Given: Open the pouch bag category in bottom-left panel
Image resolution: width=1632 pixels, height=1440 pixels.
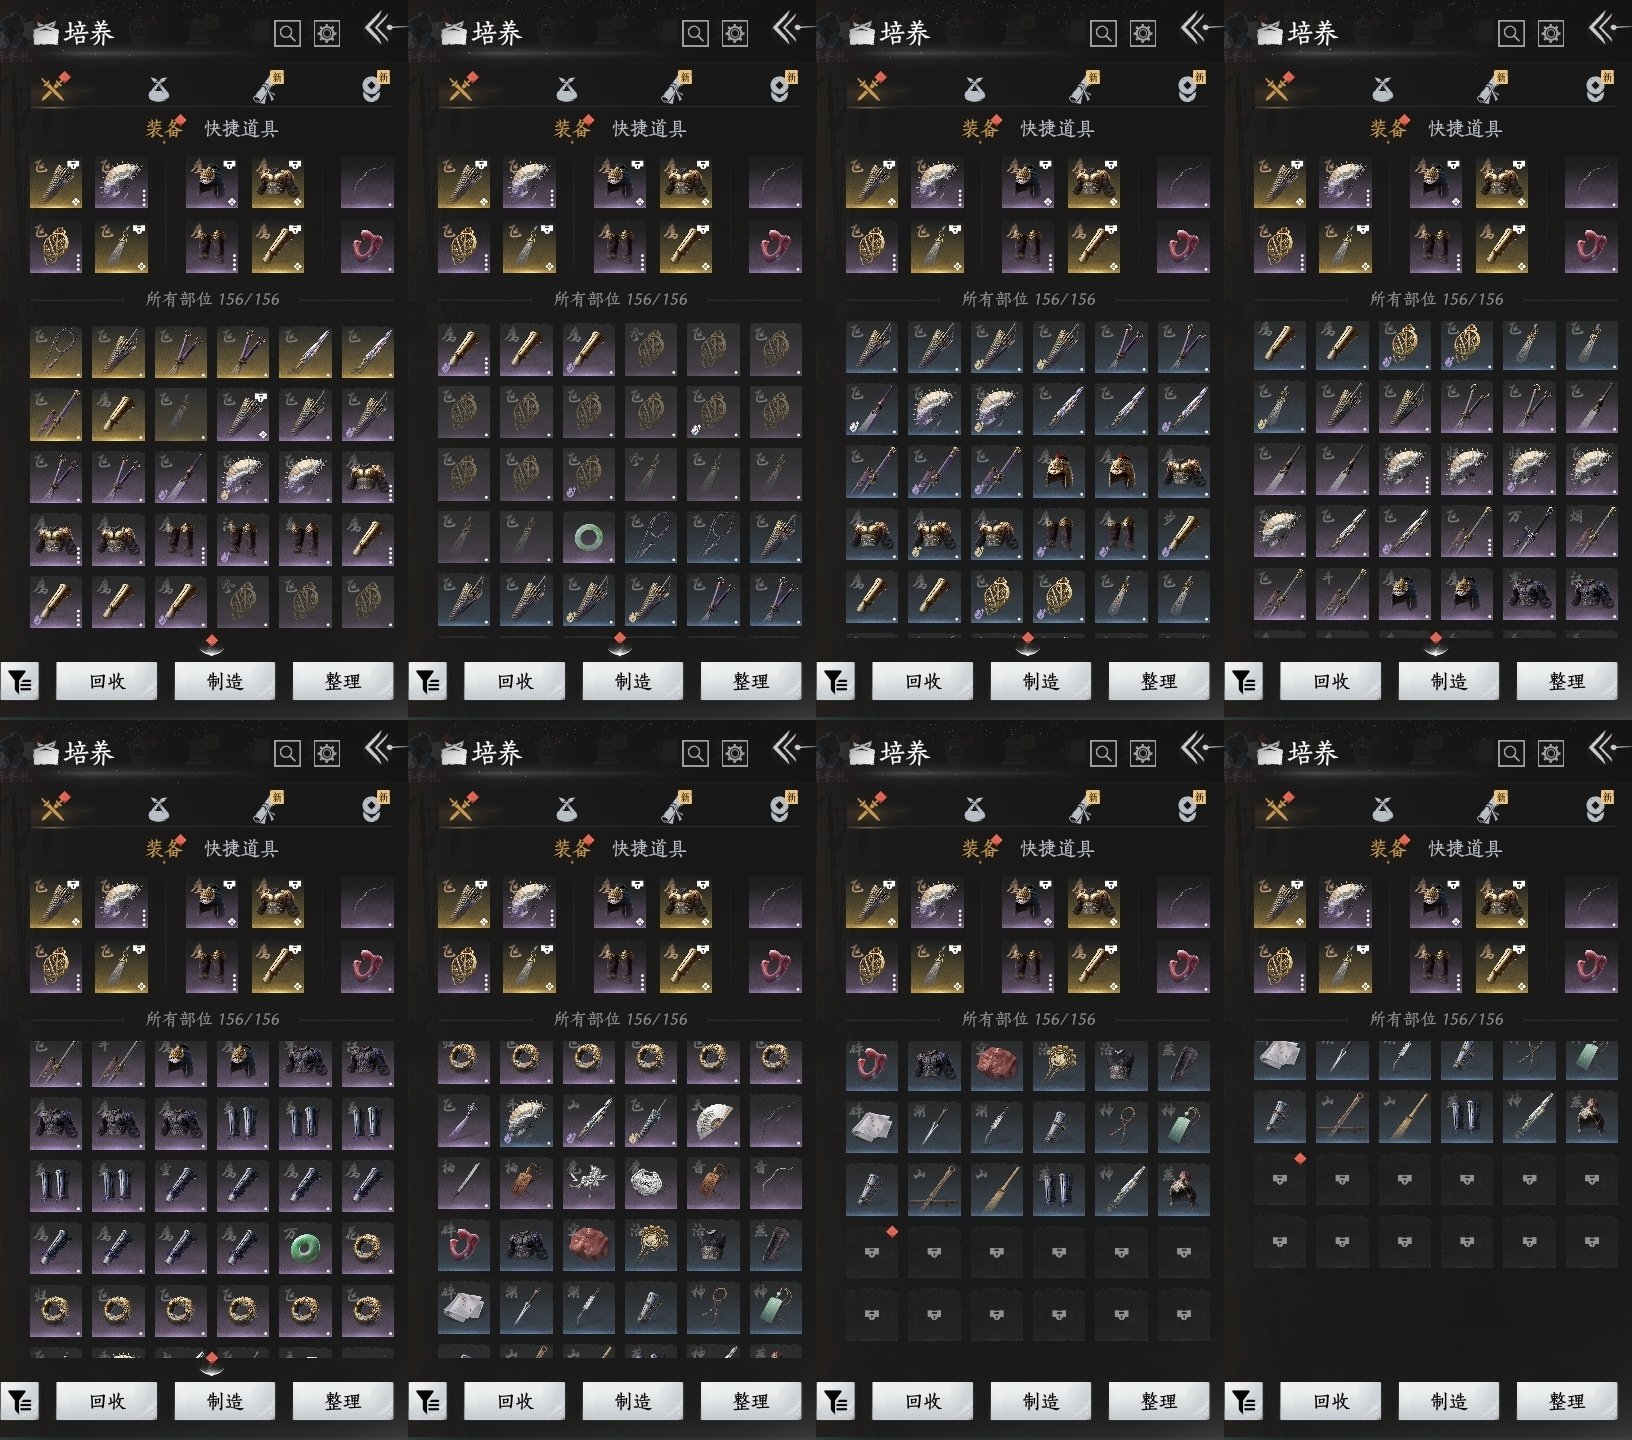Looking at the screenshot, I should click(158, 808).
